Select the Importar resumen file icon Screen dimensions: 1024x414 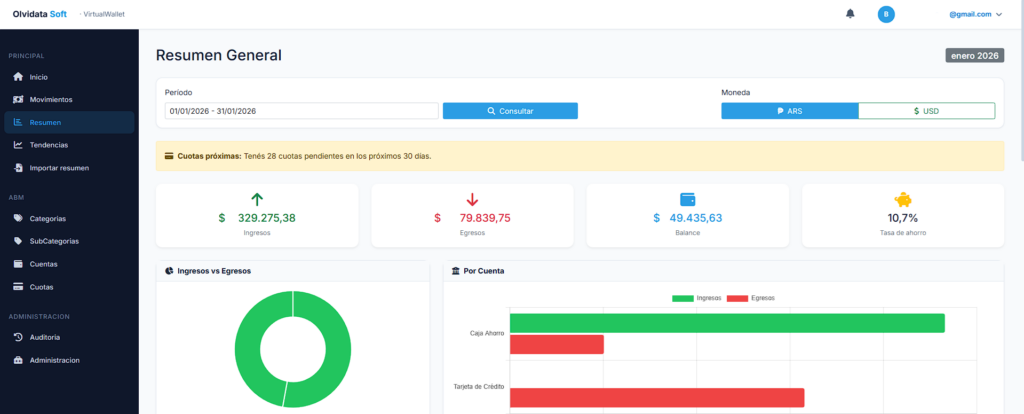click(17, 168)
